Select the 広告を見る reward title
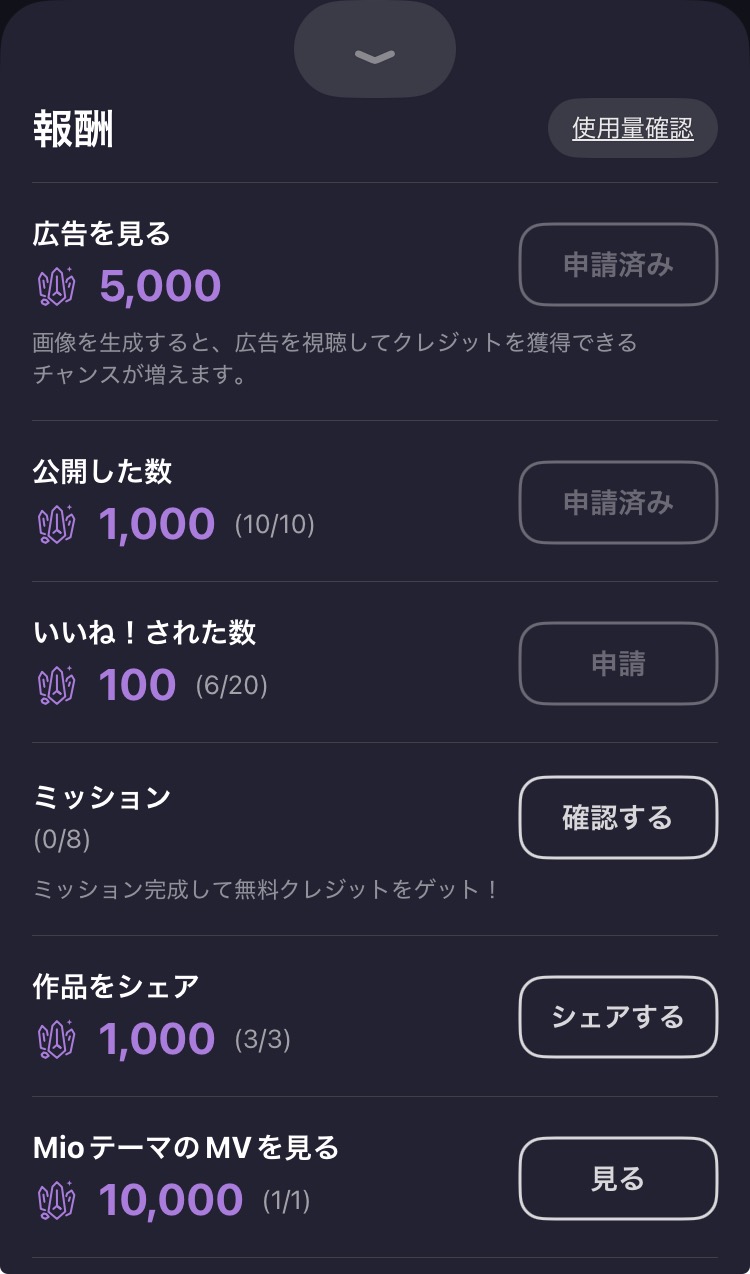The image size is (750, 1274). 102,234
